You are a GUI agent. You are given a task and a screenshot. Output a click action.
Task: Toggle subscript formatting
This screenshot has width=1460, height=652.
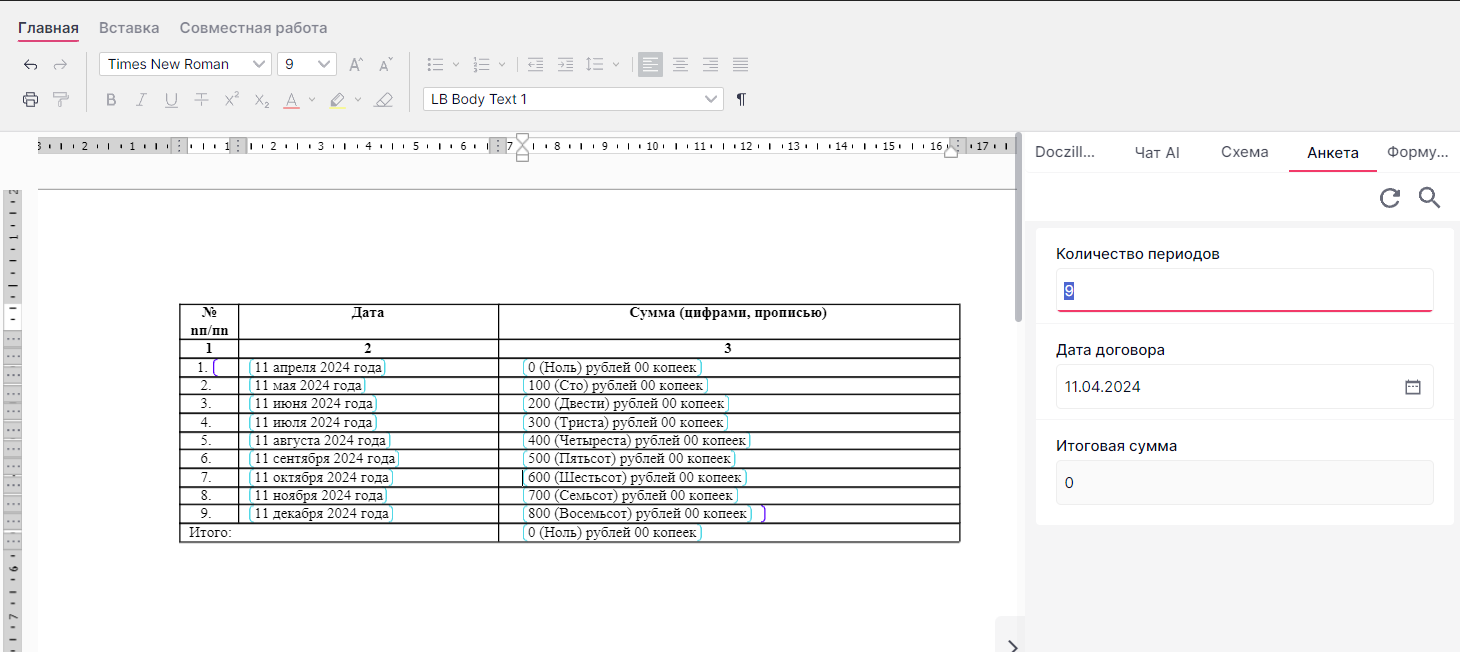coord(261,100)
